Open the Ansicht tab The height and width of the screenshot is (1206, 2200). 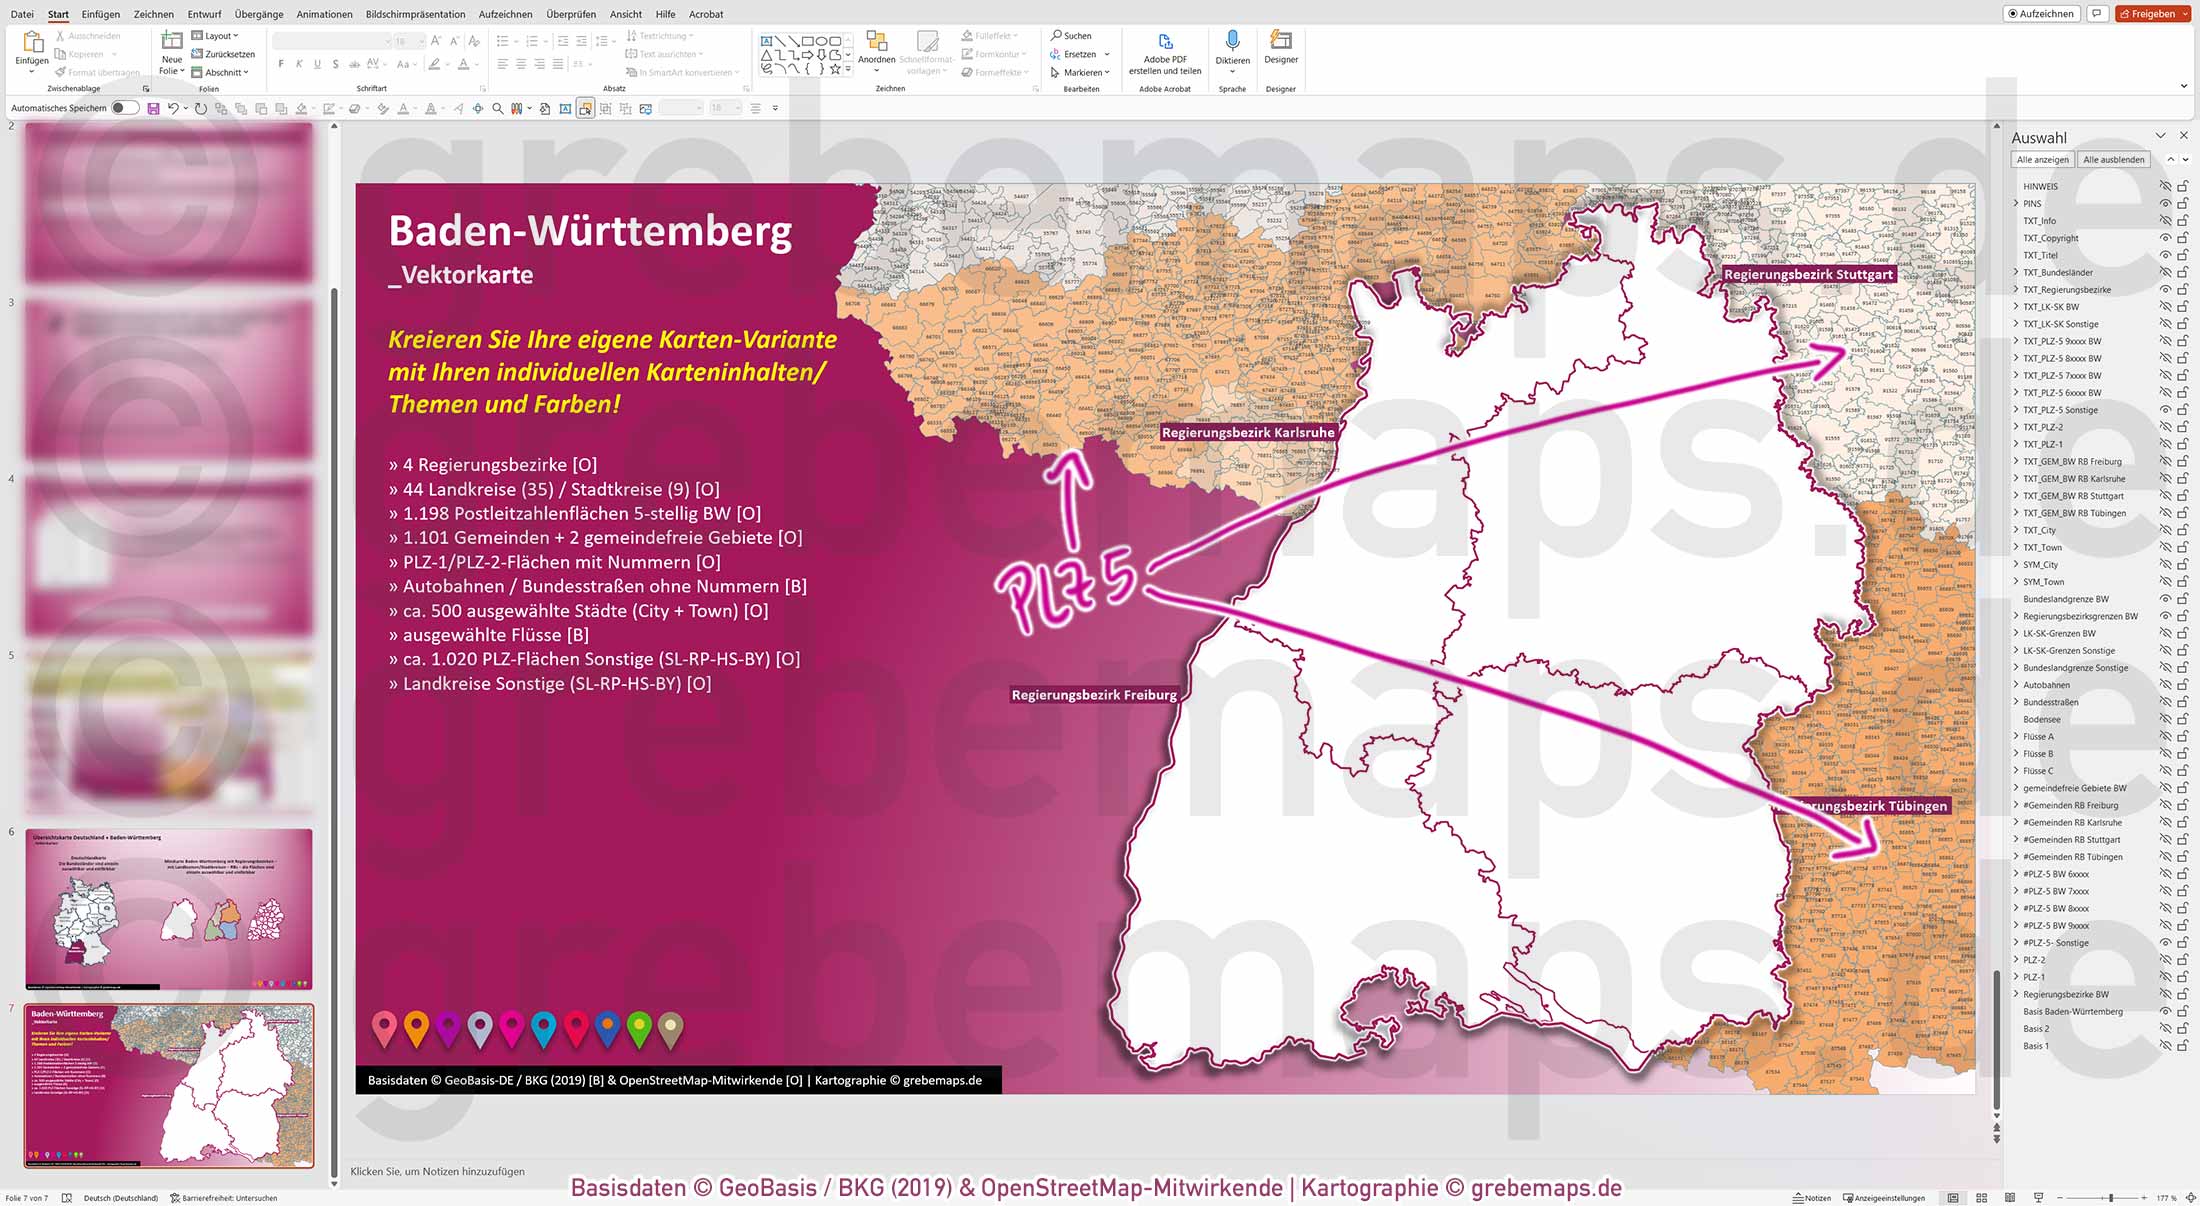coord(626,14)
